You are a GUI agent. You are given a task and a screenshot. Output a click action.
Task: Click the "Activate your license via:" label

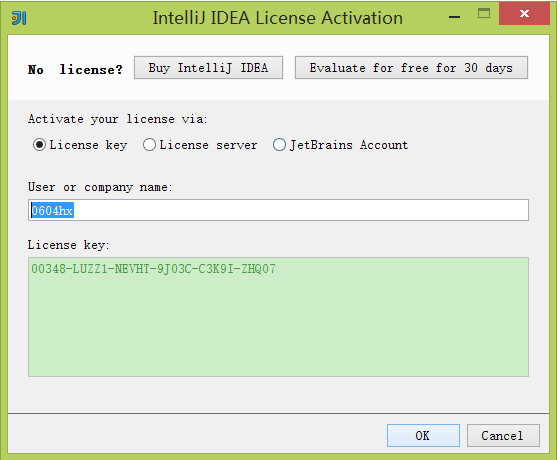(118, 119)
